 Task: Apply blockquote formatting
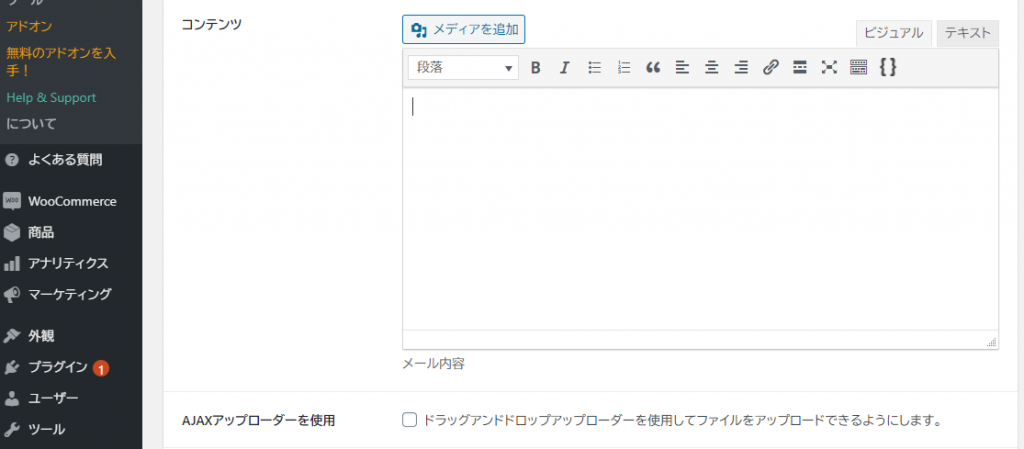(653, 67)
